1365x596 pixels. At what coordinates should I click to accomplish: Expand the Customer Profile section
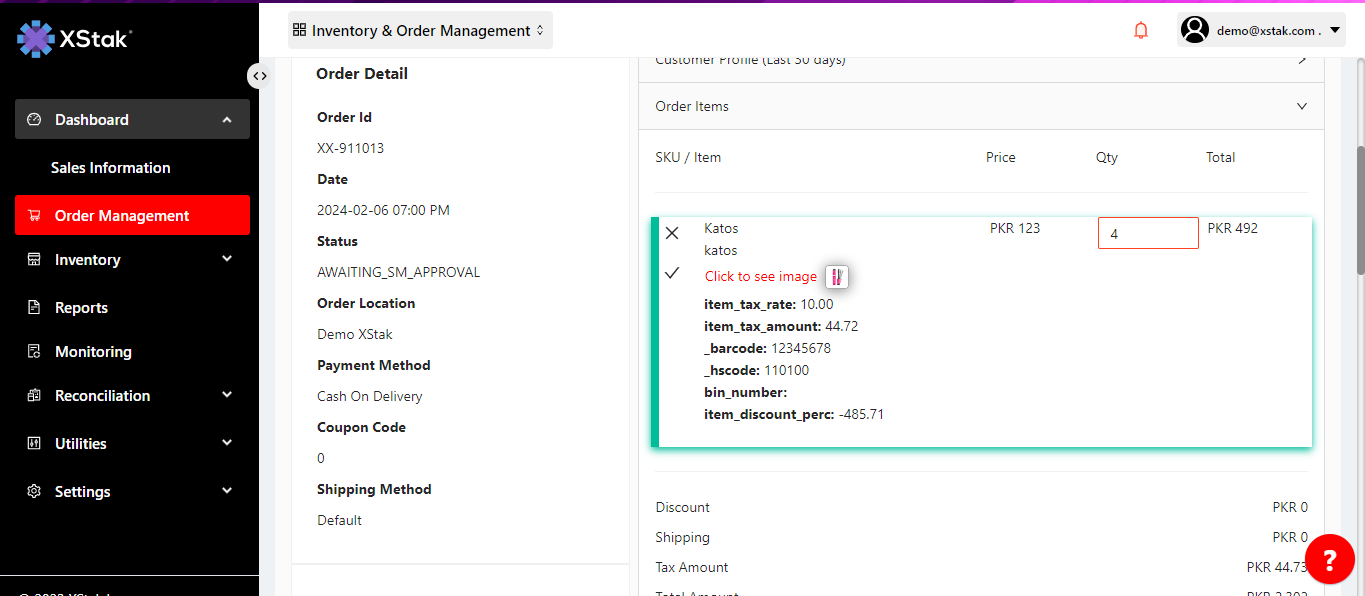pos(1301,61)
